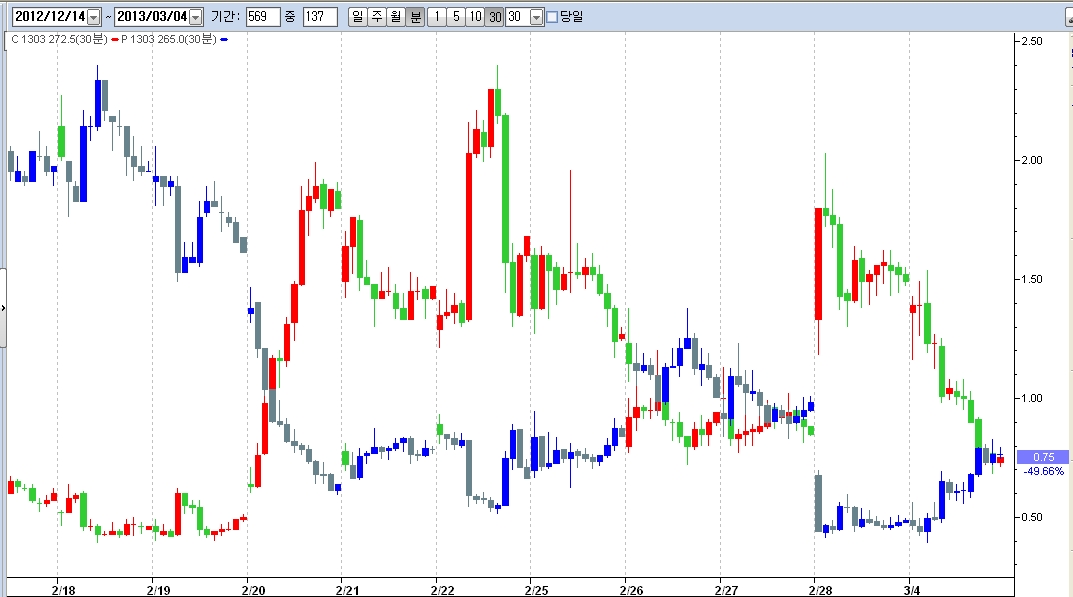
Task: Click the red call series legend marker
Action: coord(115,39)
